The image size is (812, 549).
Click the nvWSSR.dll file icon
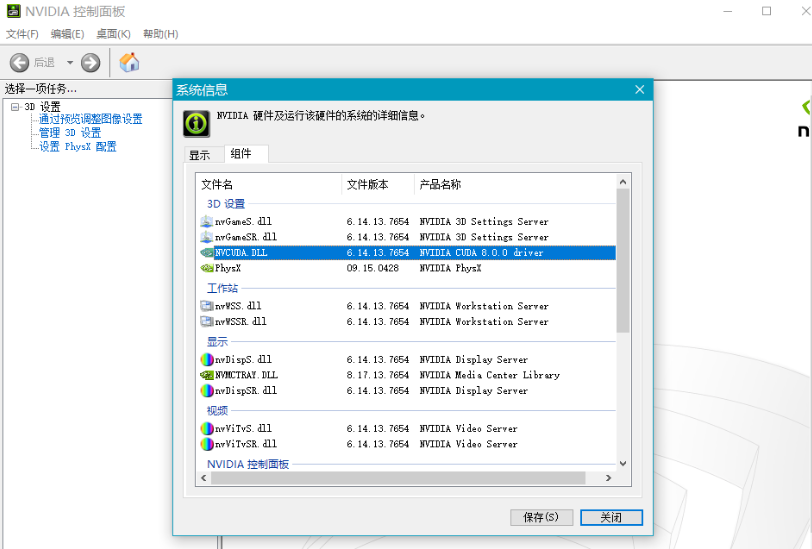[207, 322]
